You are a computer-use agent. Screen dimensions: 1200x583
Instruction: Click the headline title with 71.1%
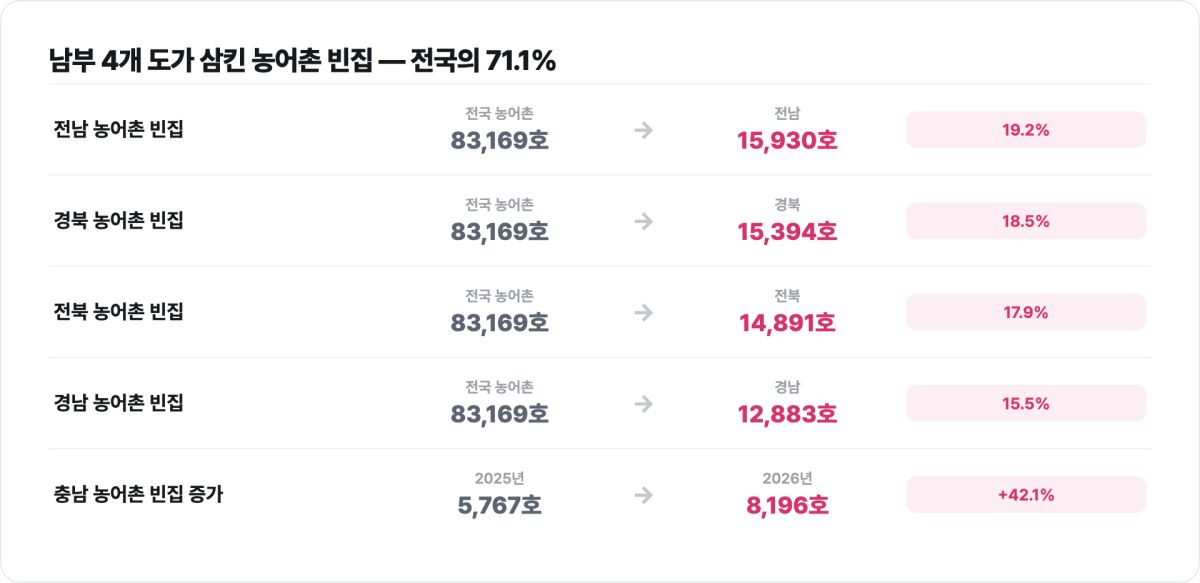303,61
